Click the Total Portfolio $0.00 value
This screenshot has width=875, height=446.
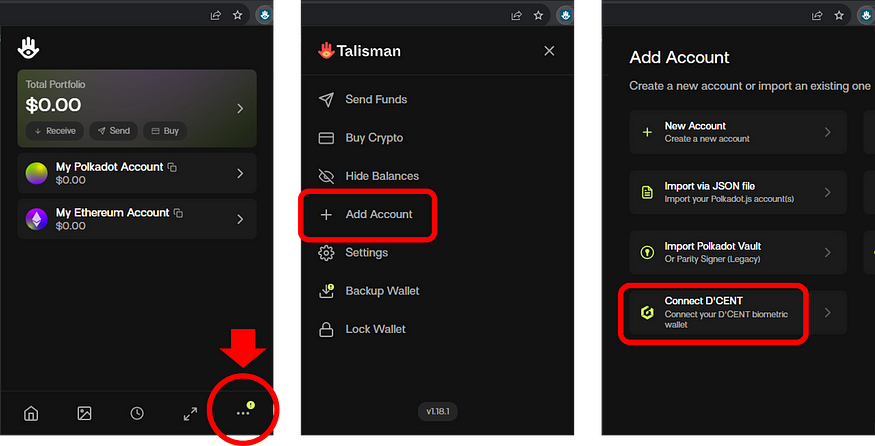[54, 105]
